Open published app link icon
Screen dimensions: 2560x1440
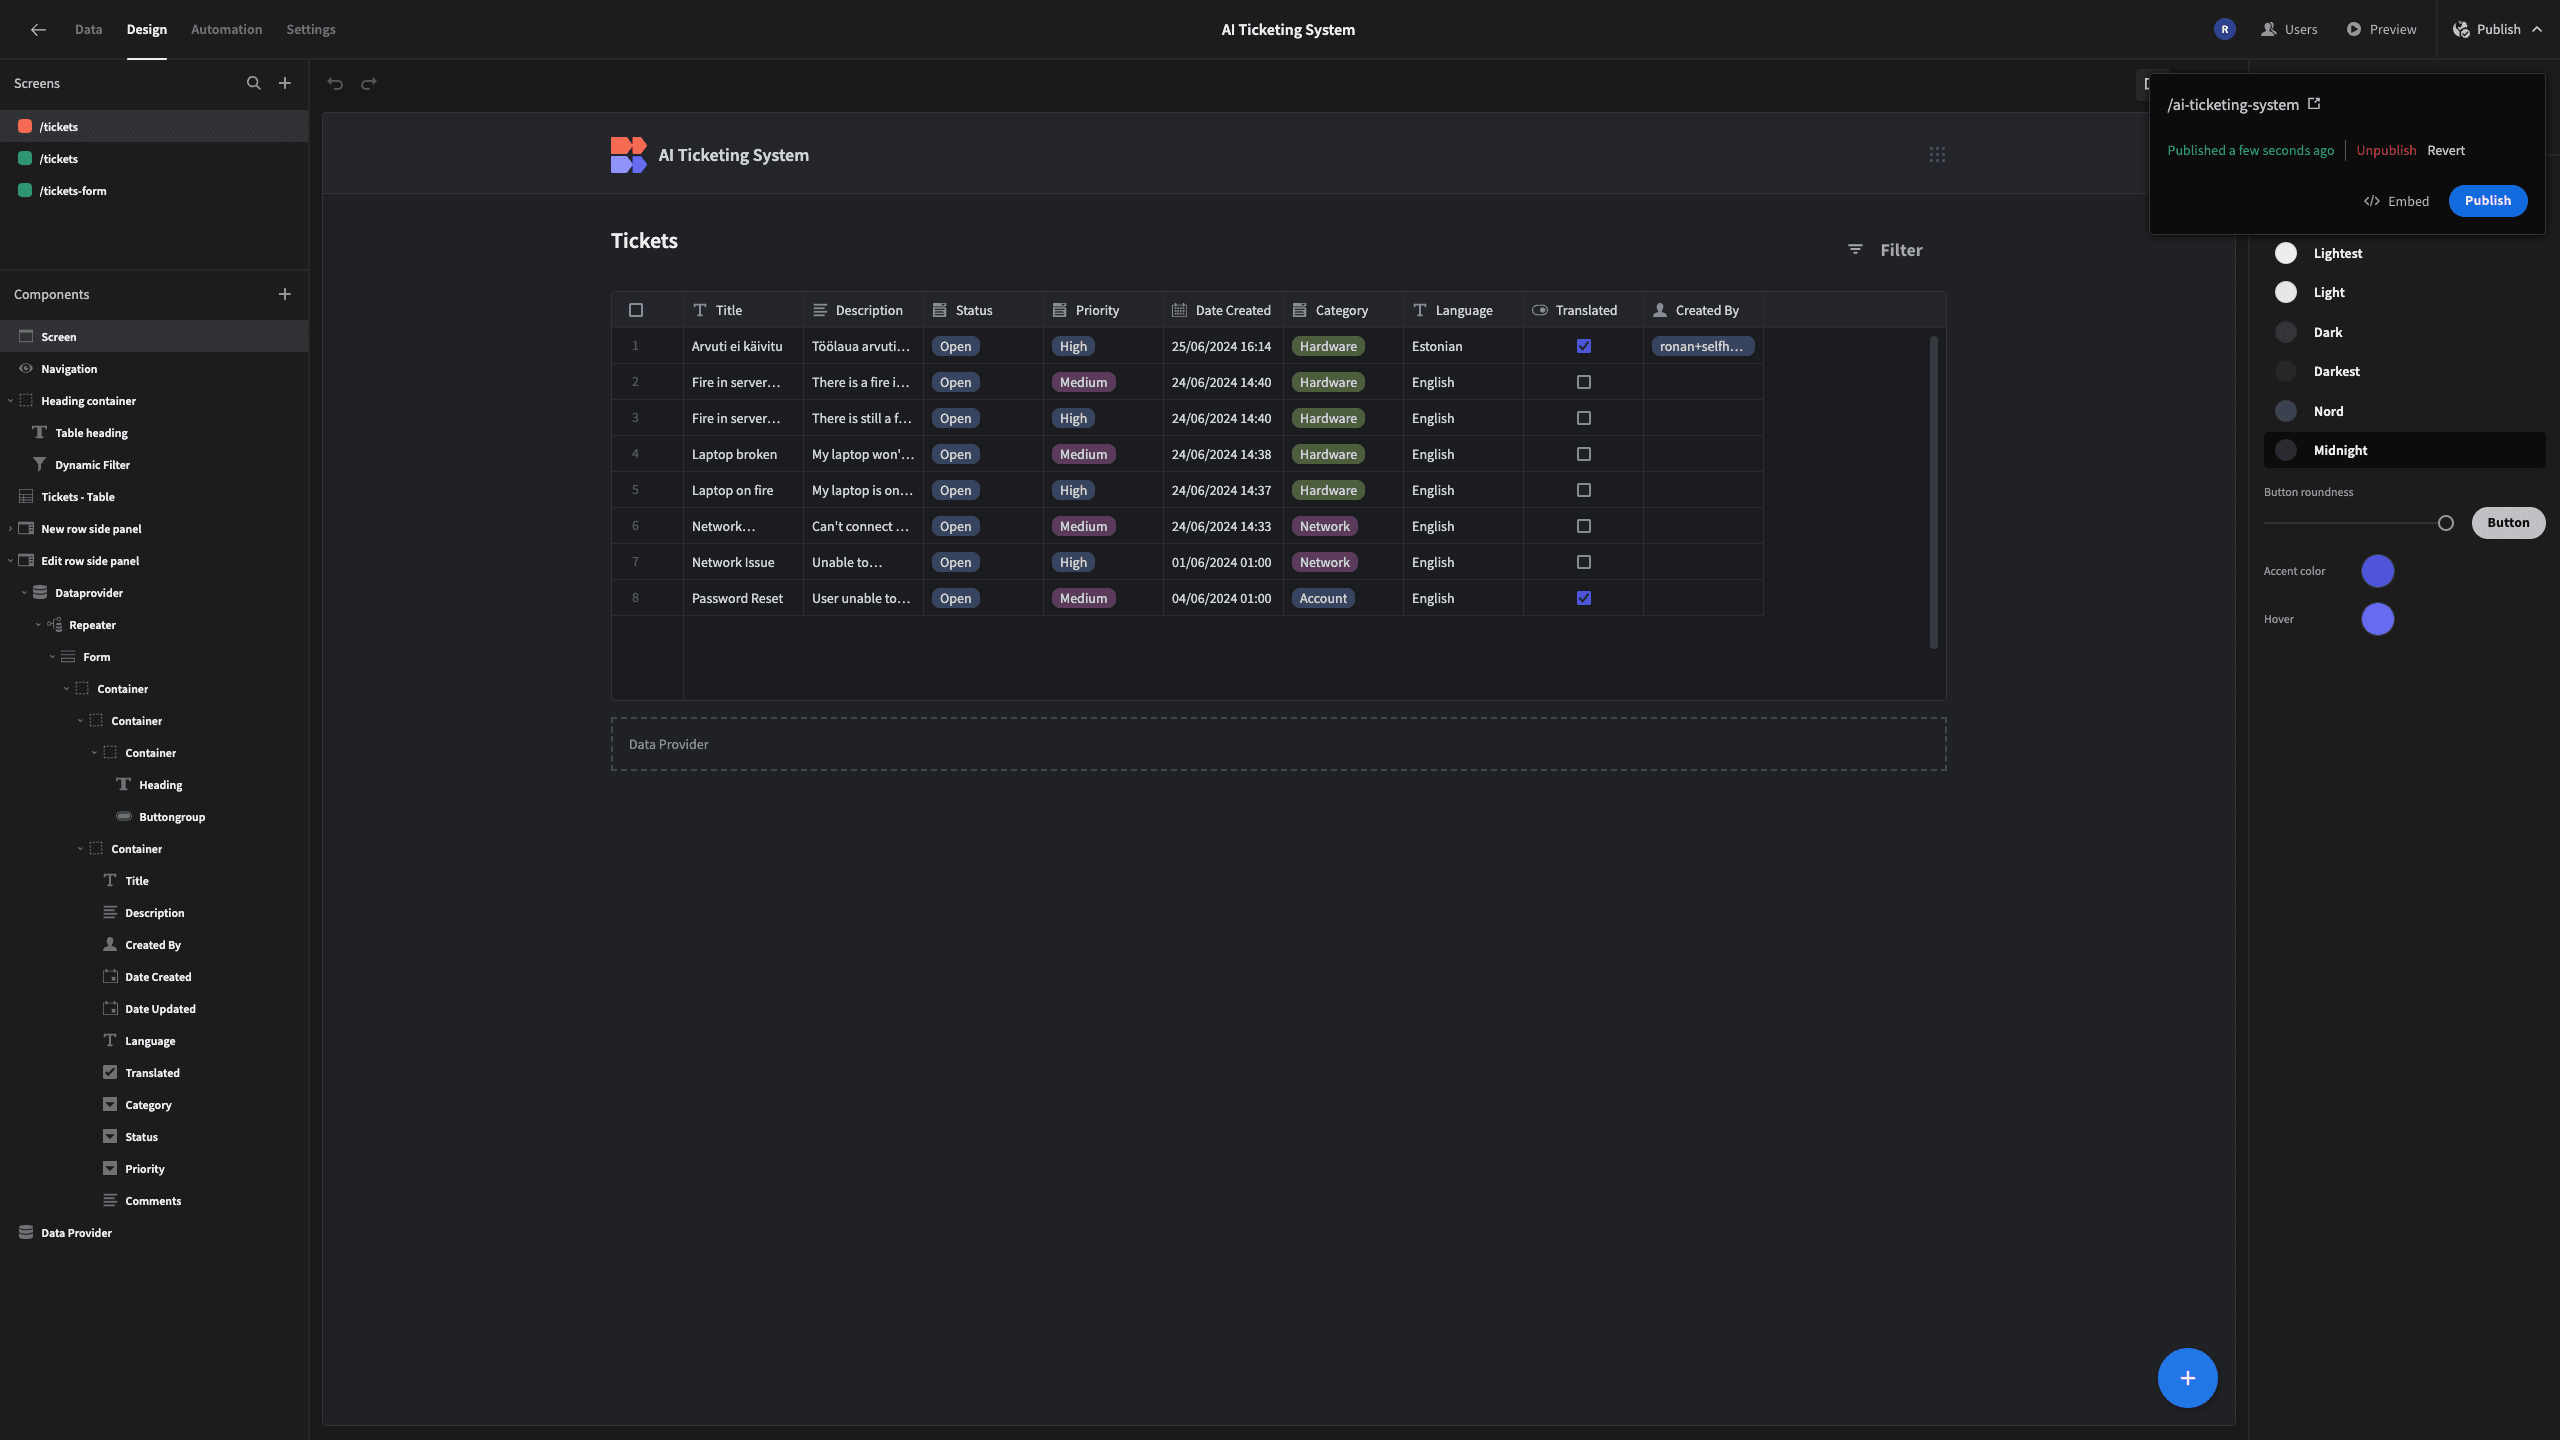[x=2314, y=104]
